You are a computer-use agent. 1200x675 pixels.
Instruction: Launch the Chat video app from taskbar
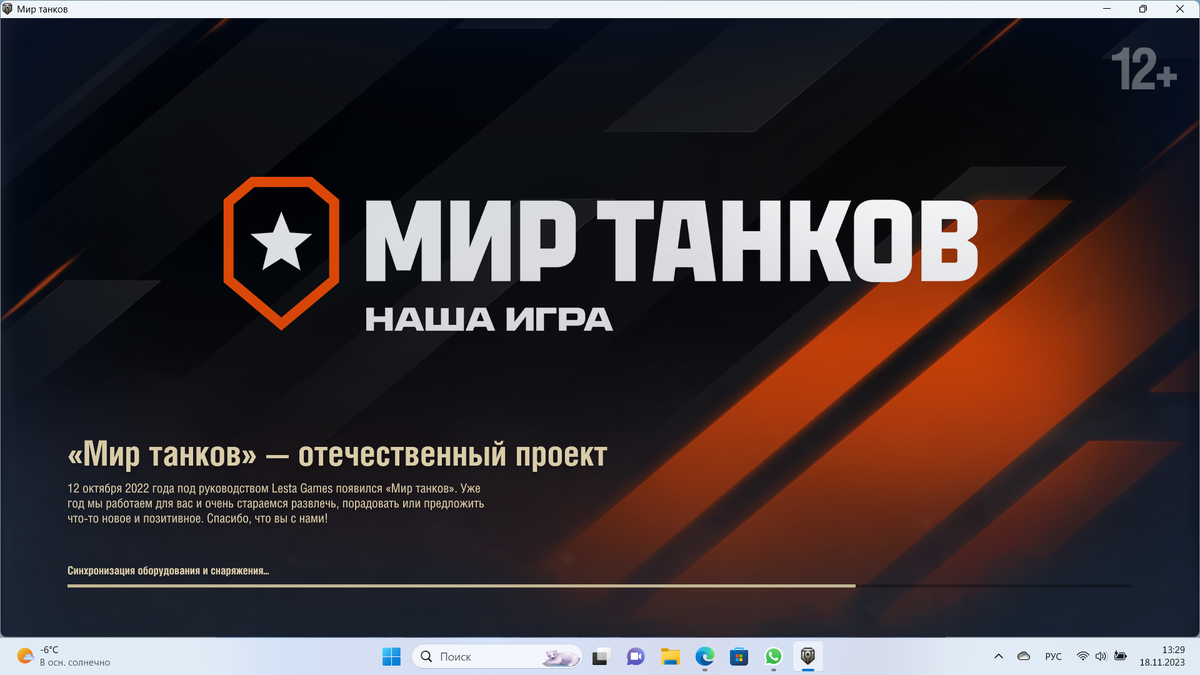(x=635, y=657)
